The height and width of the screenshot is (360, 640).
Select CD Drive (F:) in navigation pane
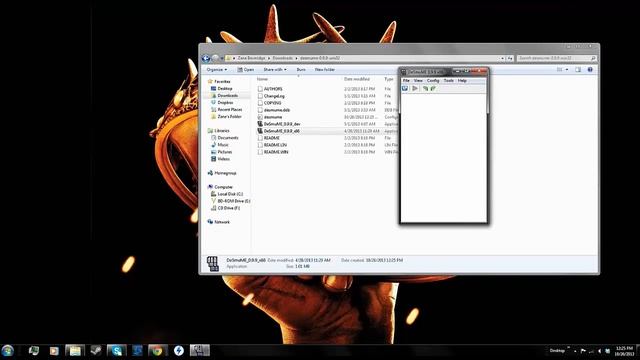click(x=229, y=208)
